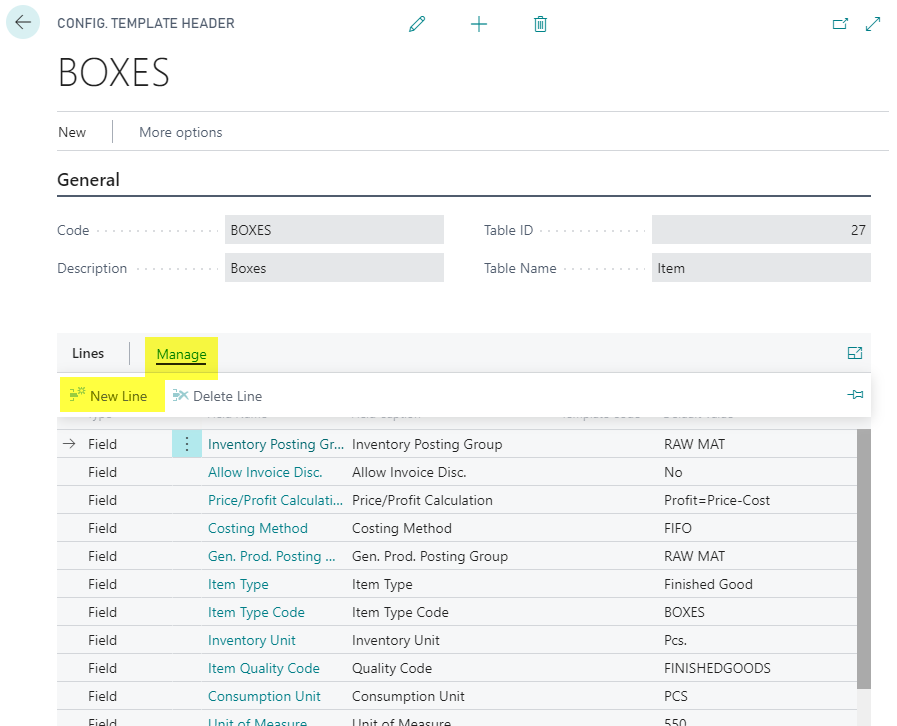Pin the Lines action bar

(855, 395)
